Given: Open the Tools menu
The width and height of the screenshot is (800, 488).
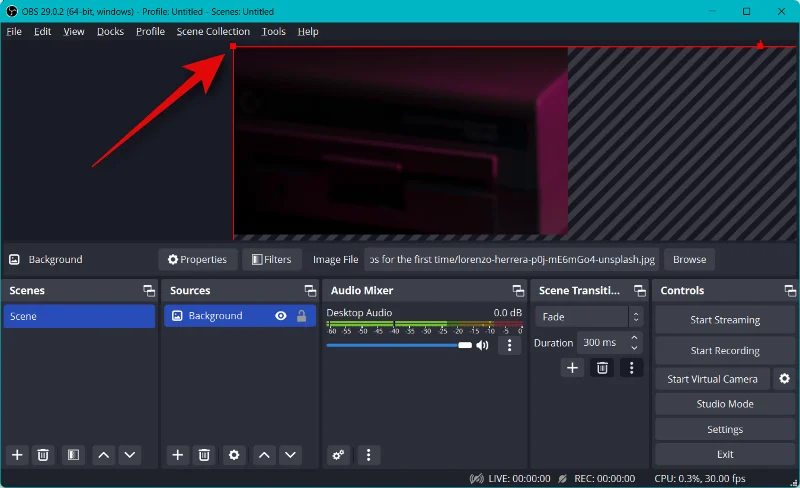Looking at the screenshot, I should 273,32.
